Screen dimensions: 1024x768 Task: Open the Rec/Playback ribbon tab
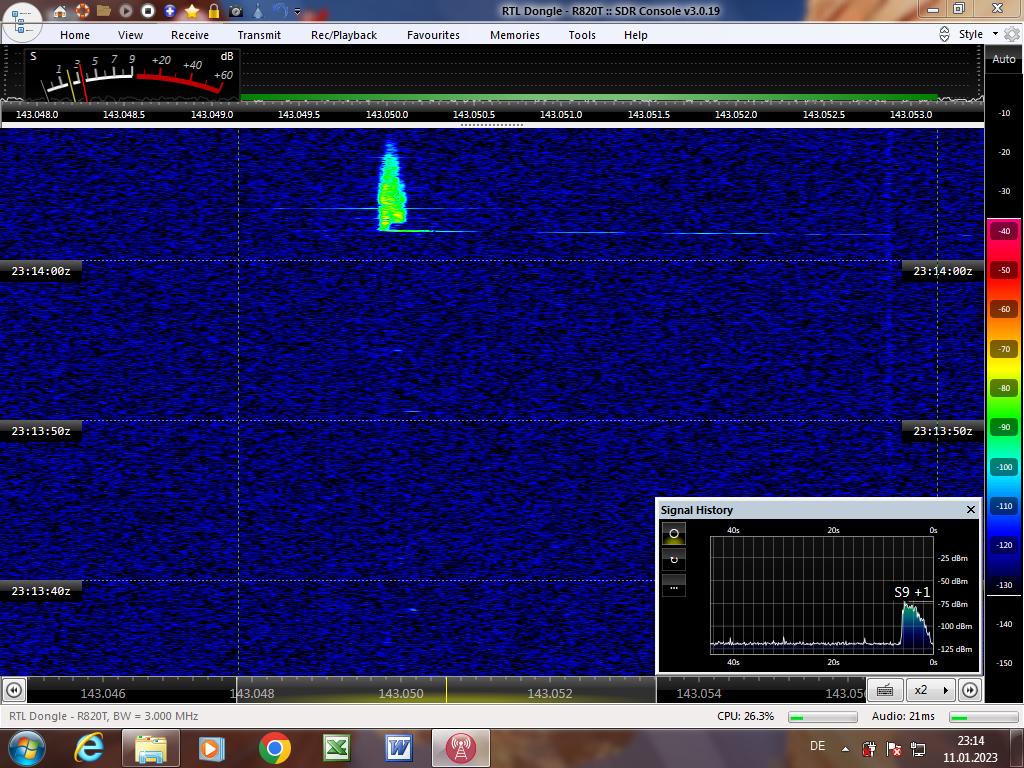pyautogui.click(x=344, y=35)
